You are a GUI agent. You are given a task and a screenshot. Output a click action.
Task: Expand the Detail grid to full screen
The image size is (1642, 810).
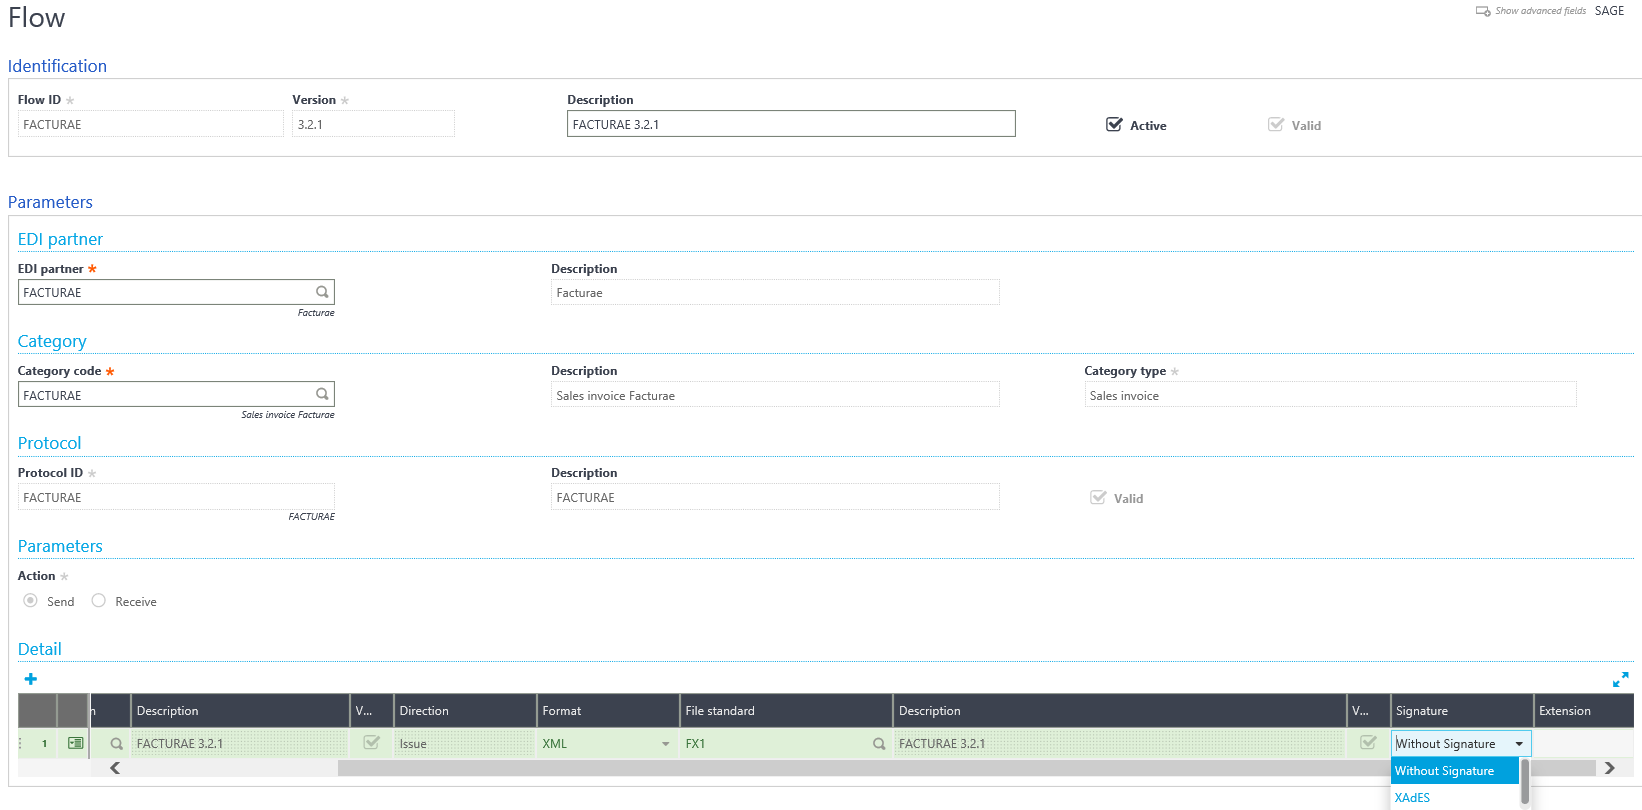pyautogui.click(x=1620, y=680)
